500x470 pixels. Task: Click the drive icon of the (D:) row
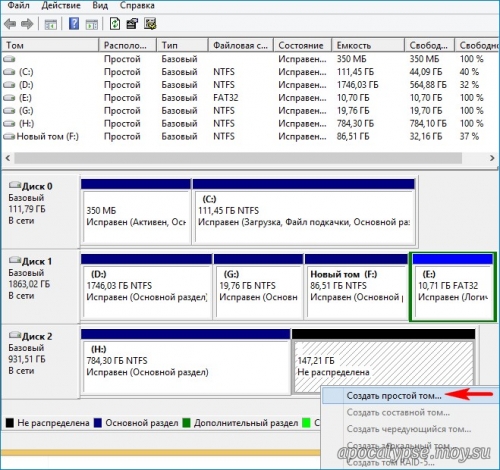click(x=9, y=85)
